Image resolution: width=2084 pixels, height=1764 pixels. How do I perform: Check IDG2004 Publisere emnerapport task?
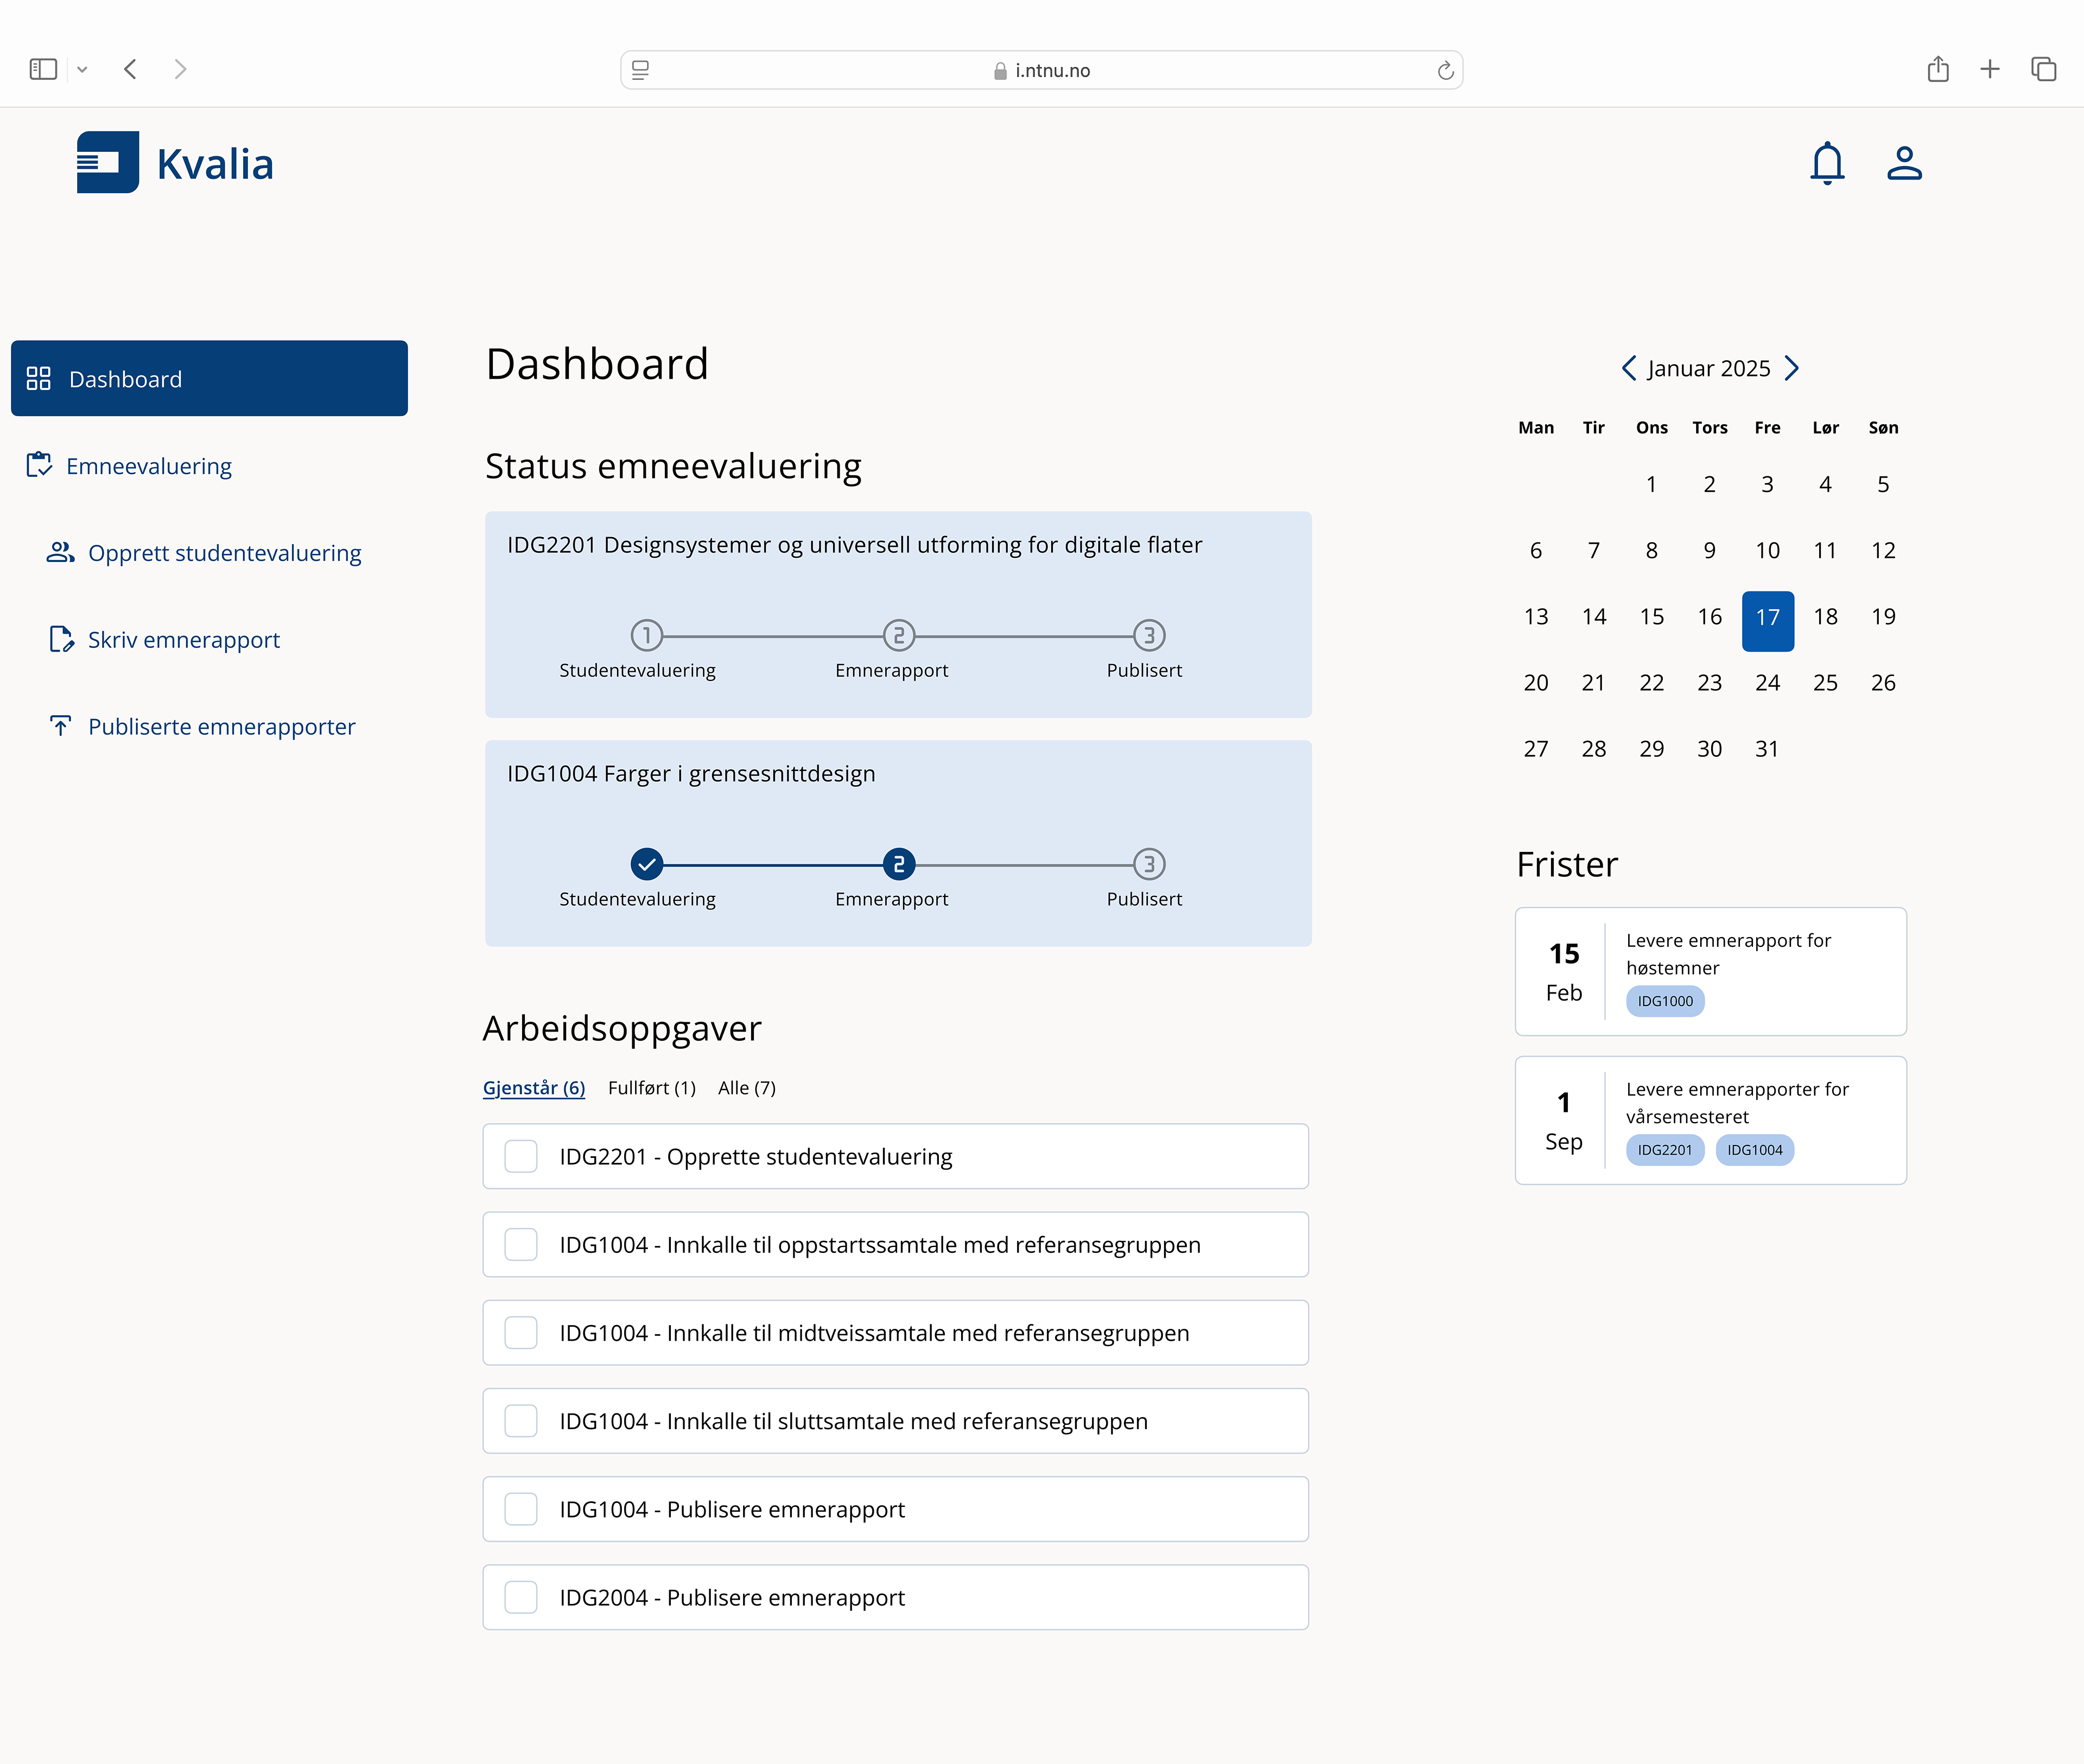pyautogui.click(x=521, y=1597)
